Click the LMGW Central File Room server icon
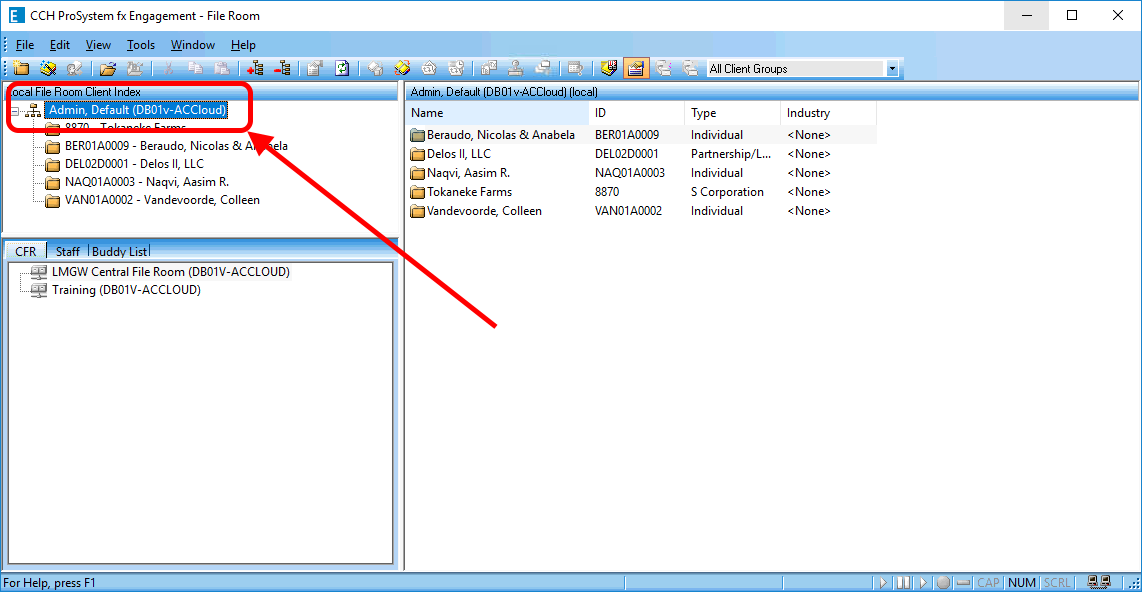 pyautogui.click(x=39, y=272)
